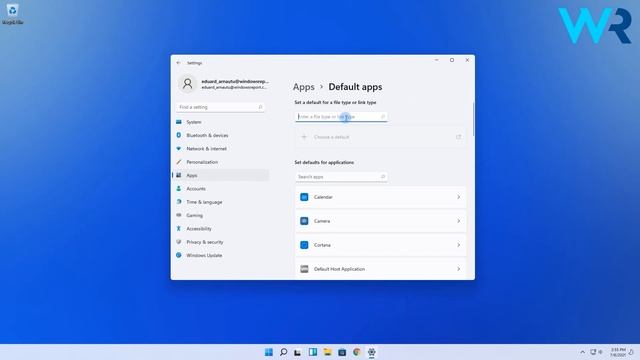Viewport: 640px width, 360px height.
Task: Expand Calendar defaults with chevron
Action: pos(458,197)
